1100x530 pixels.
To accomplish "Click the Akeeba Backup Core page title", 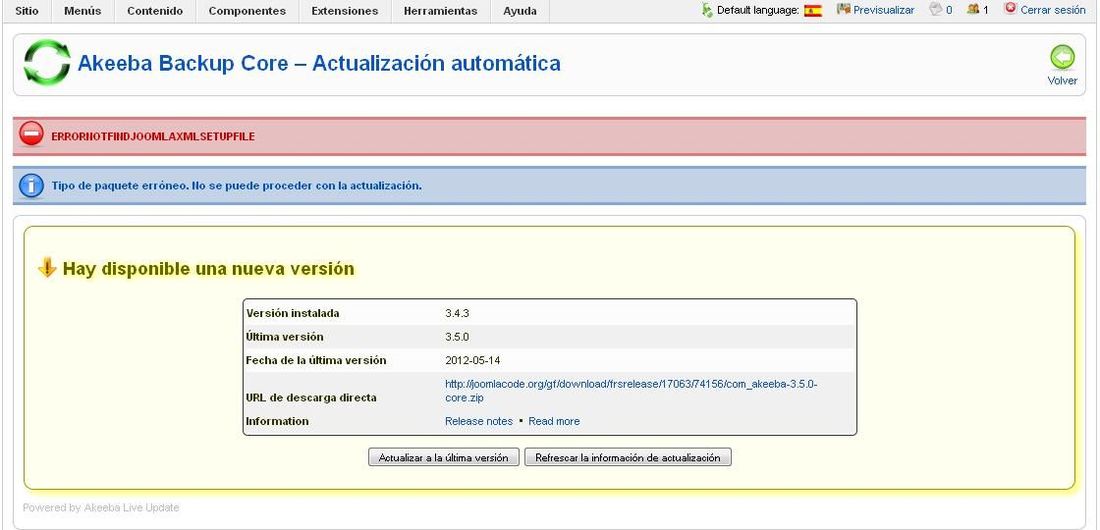I will pos(318,63).
